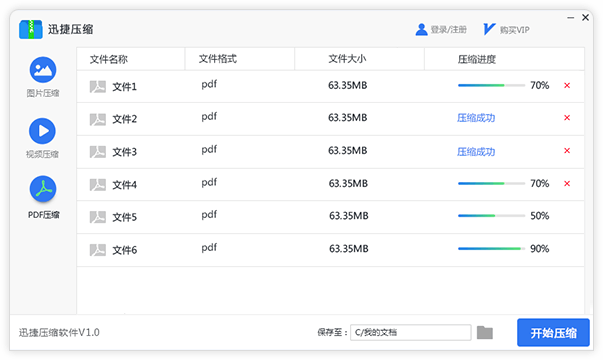Click the pdf format cell of 文件5

pyautogui.click(x=209, y=215)
